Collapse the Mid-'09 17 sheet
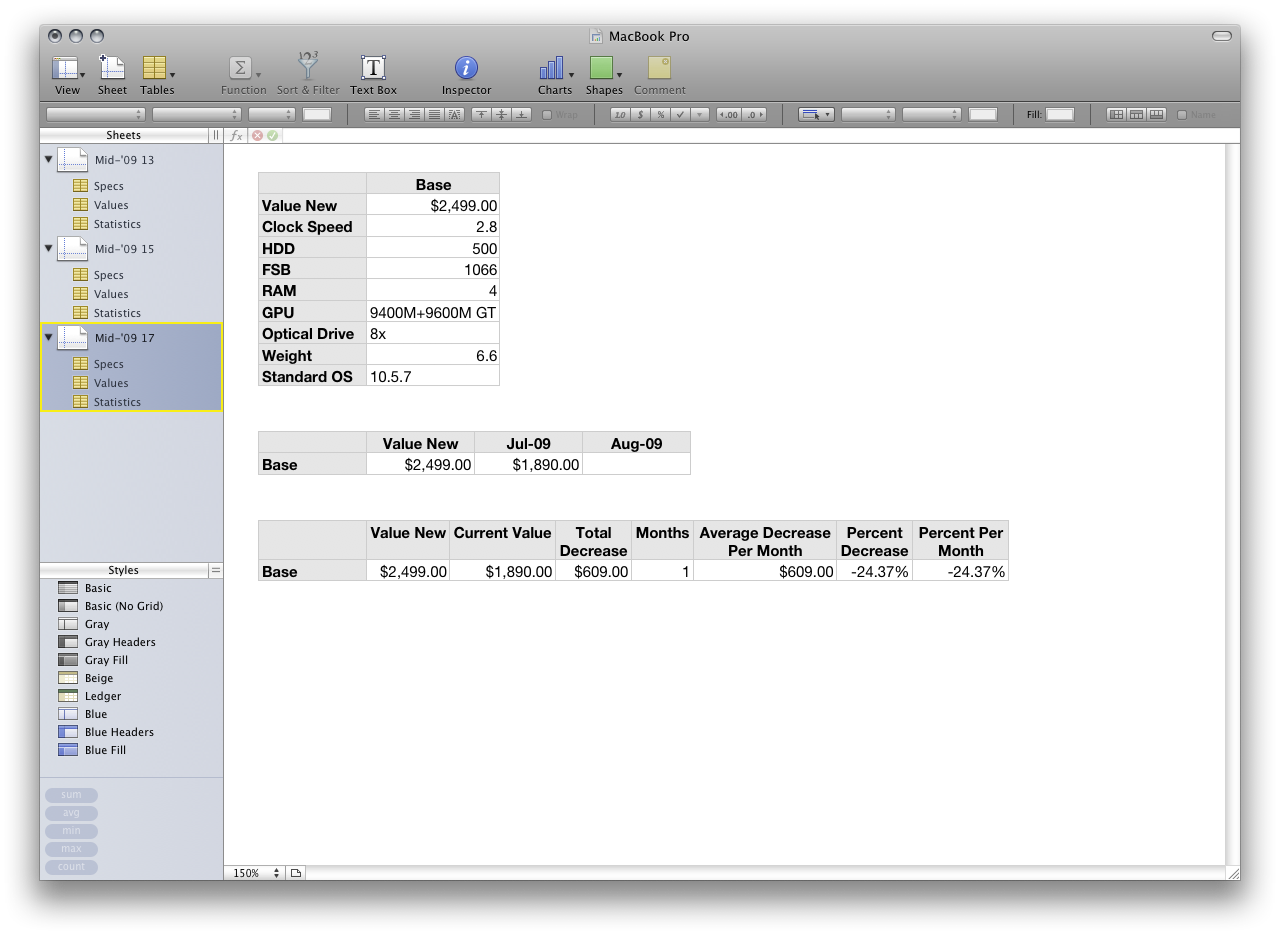The image size is (1280, 935). 48,337
